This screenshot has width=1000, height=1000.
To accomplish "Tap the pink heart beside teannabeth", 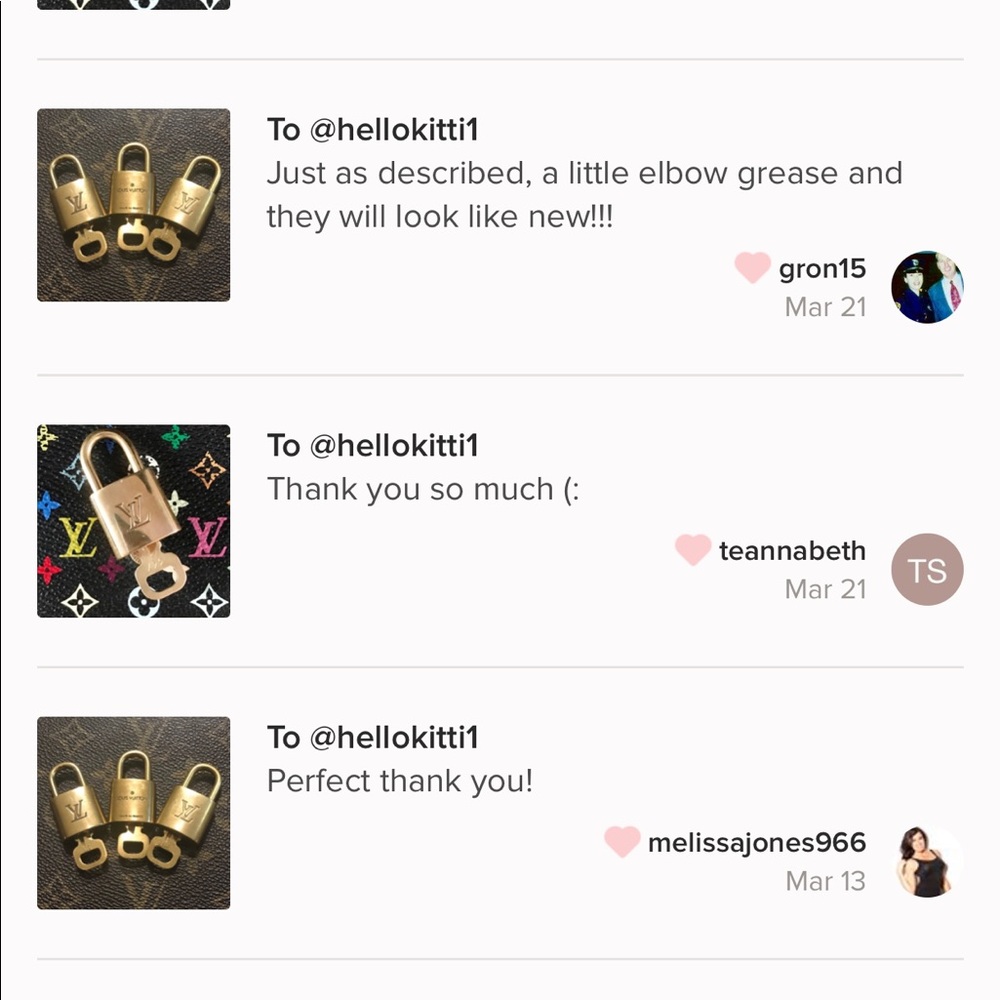I will 692,550.
